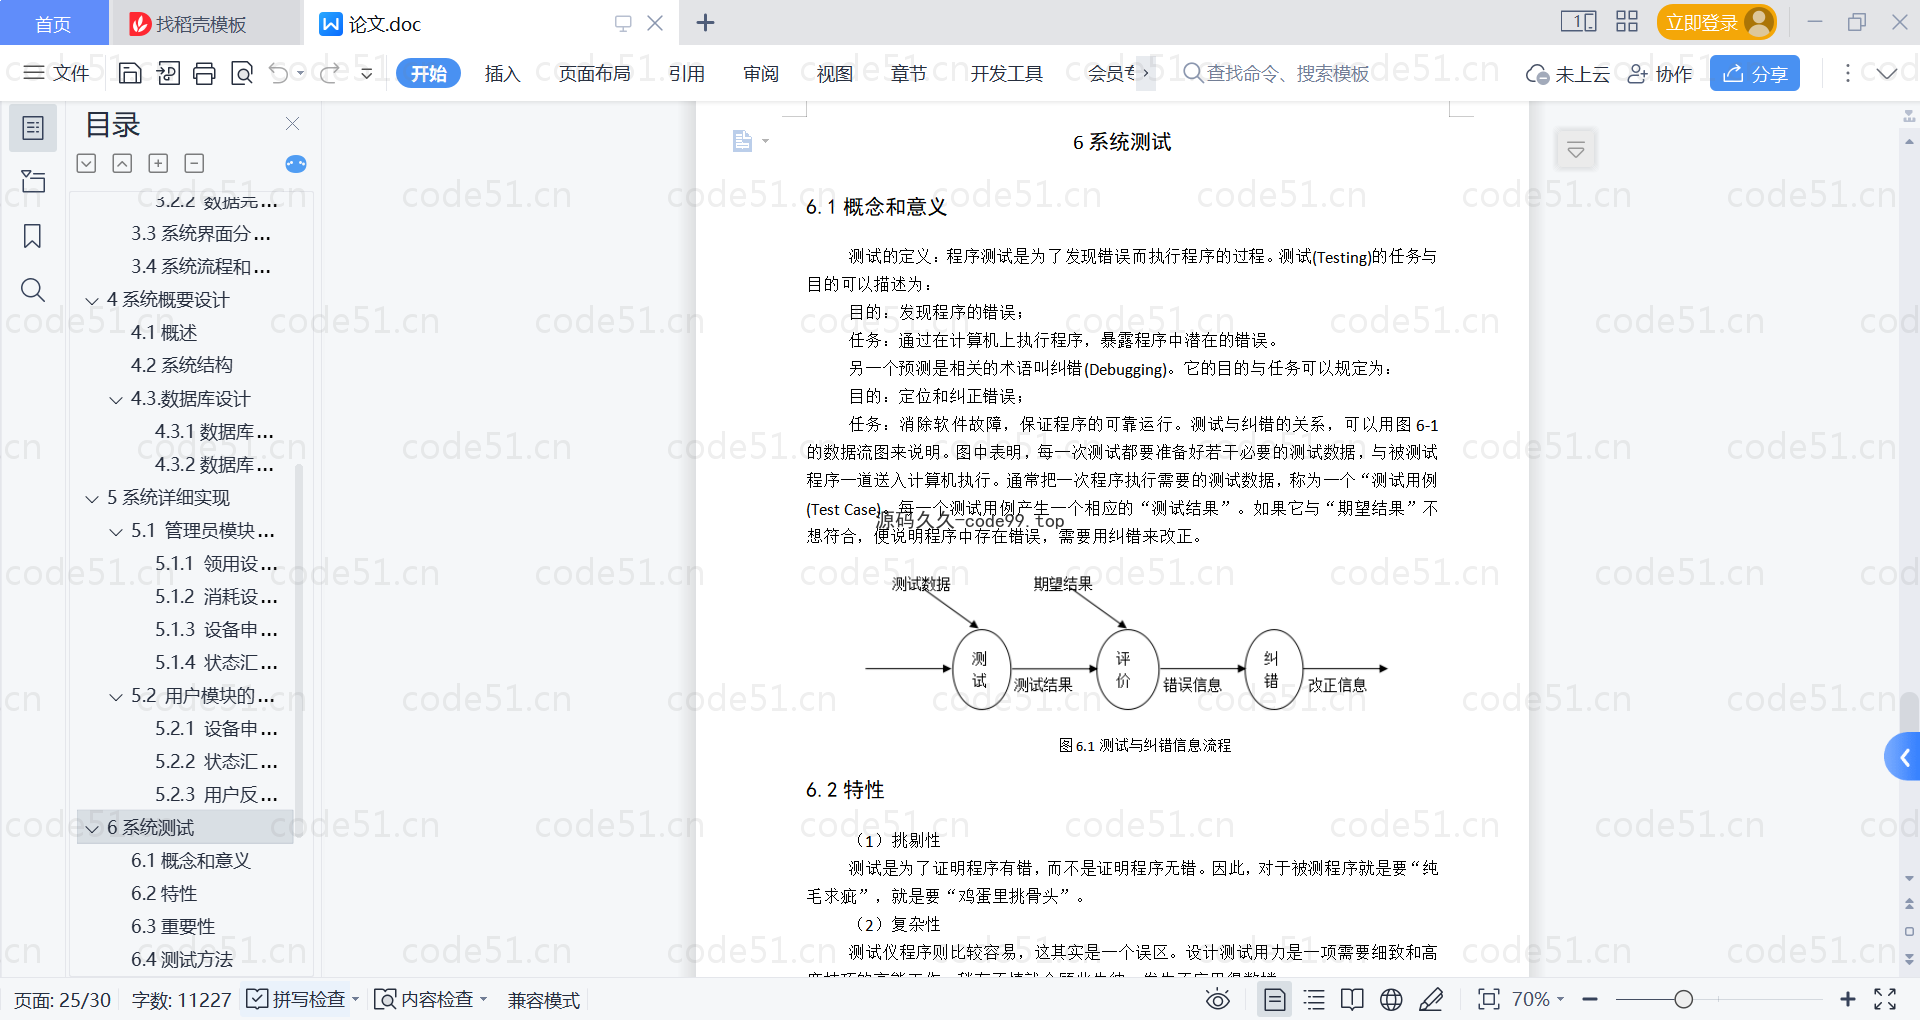Click the zoom in plus button
The image size is (1920, 1020).
[x=1848, y=999]
